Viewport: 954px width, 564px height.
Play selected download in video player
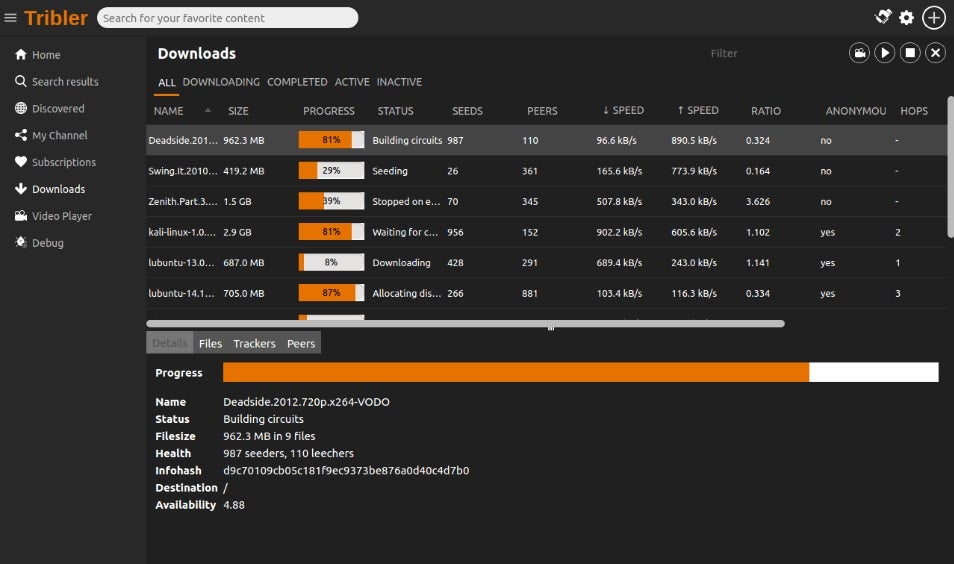point(859,53)
